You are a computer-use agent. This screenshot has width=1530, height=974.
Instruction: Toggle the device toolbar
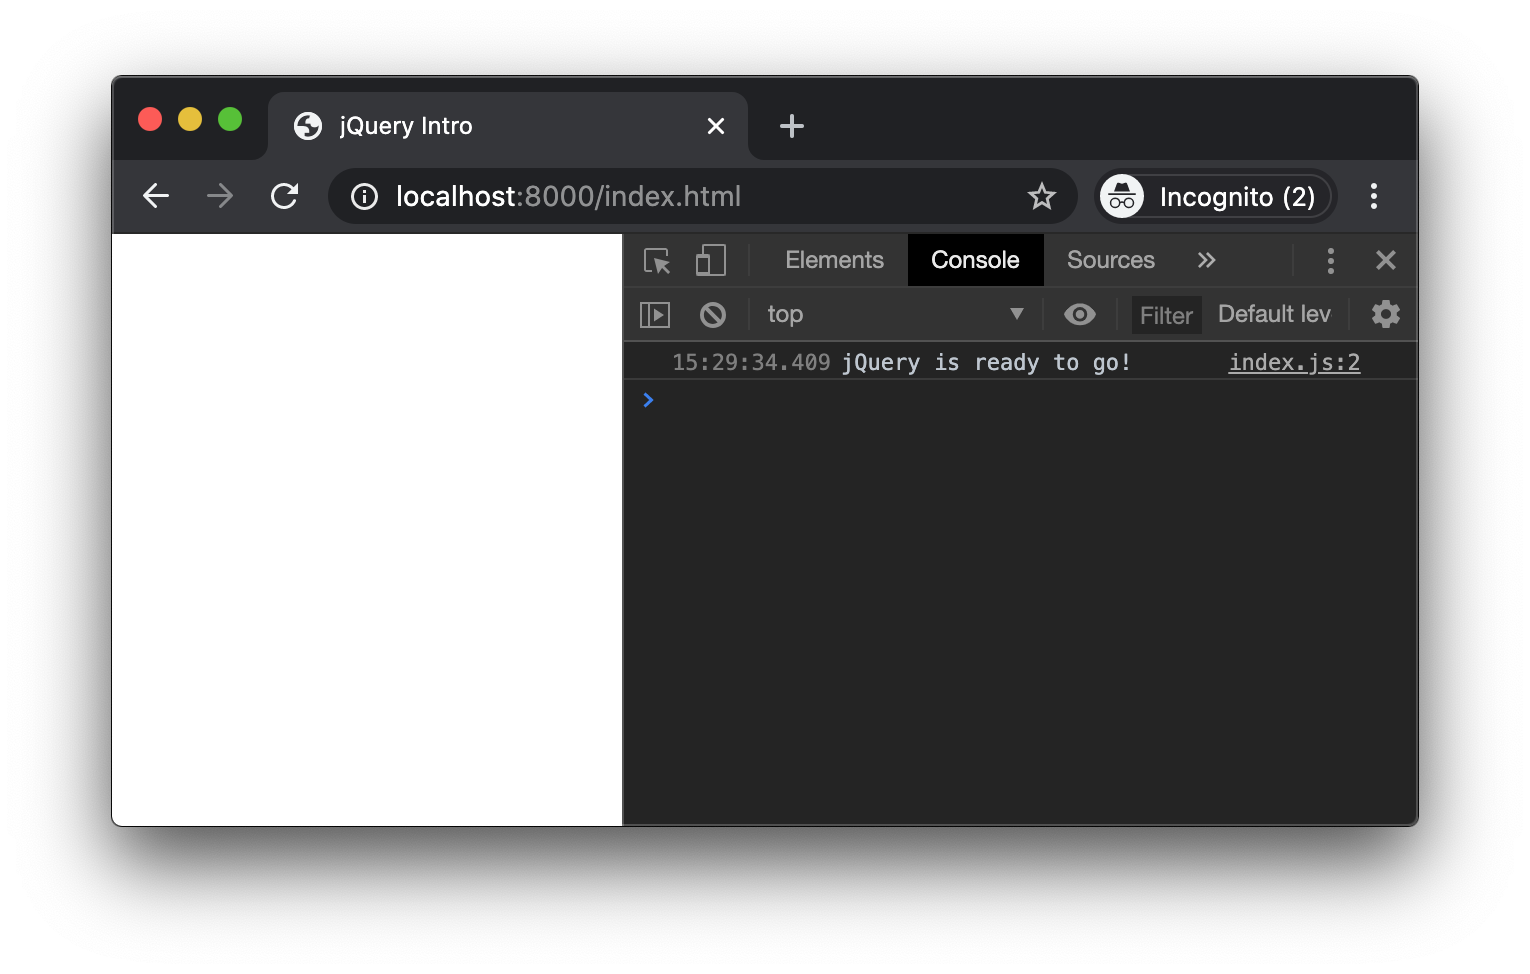[710, 260]
